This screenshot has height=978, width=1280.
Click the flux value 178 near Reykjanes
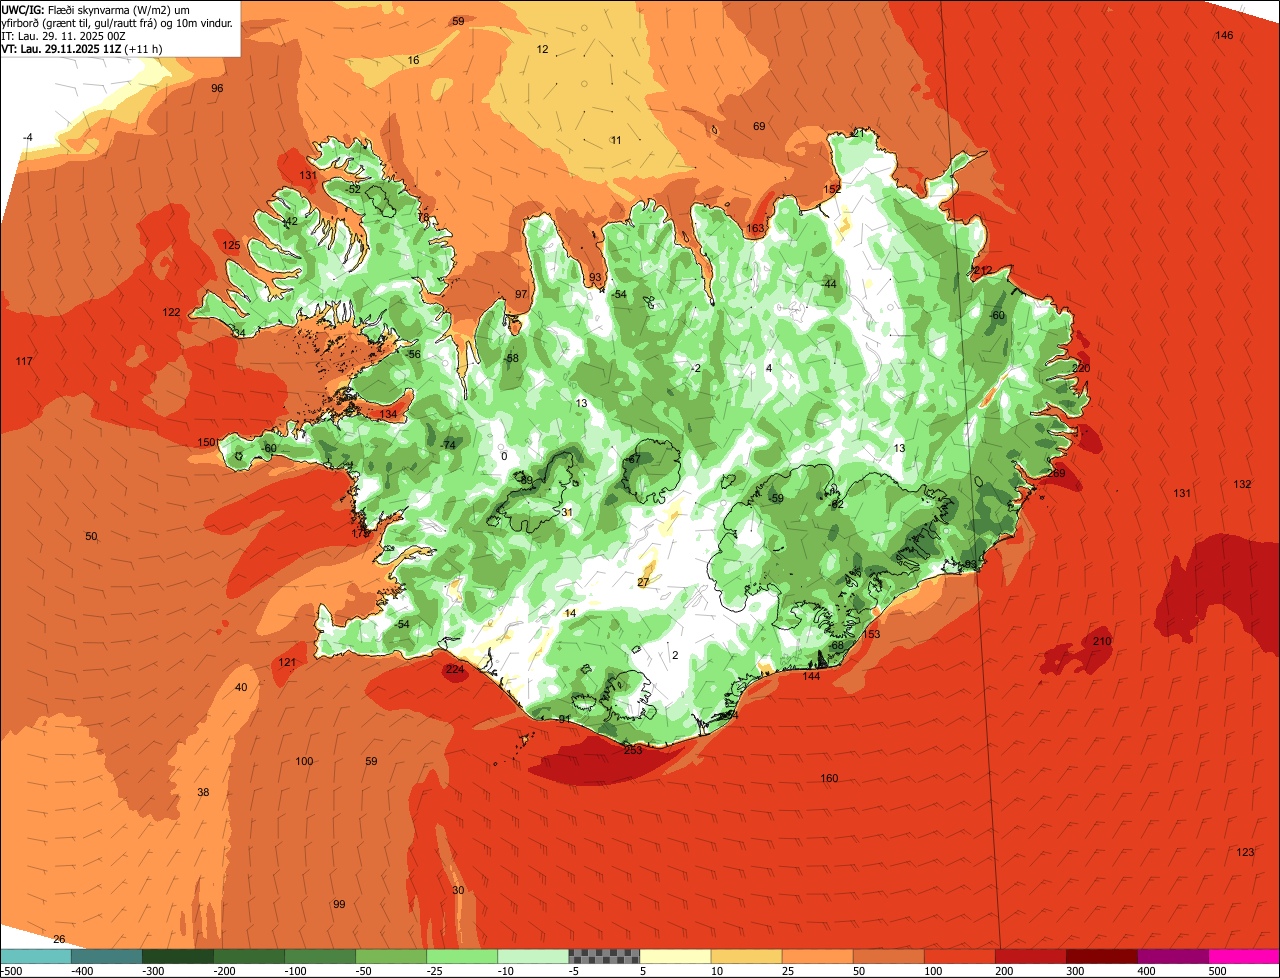point(361,533)
